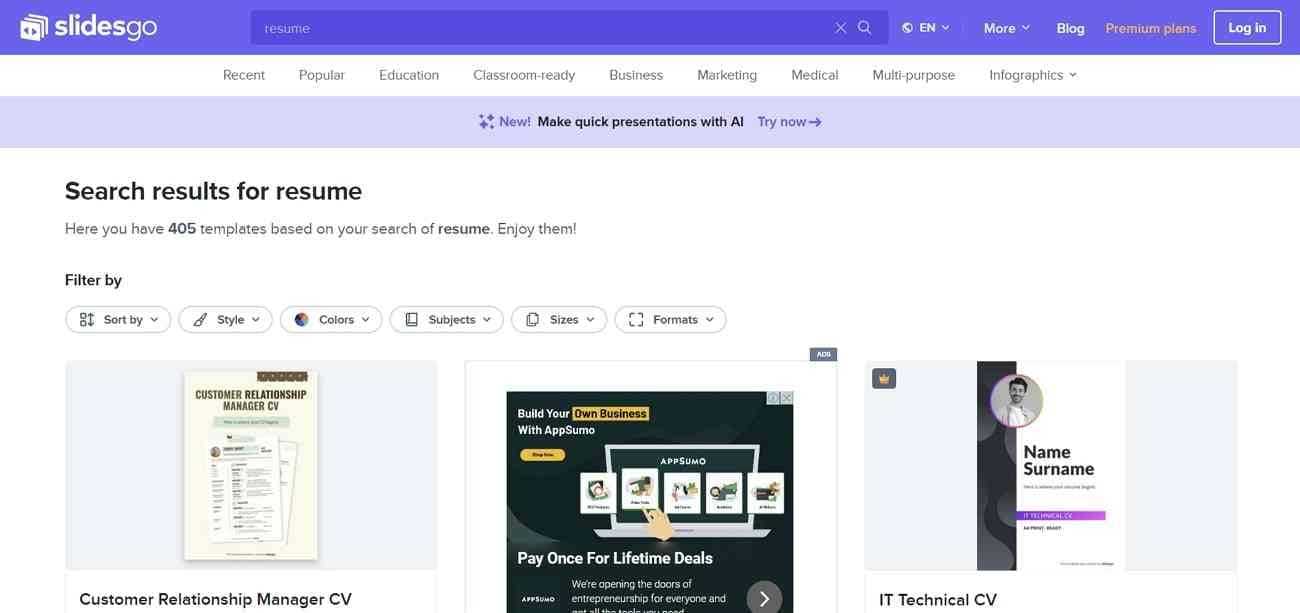Click the premium crown badge on IT Technical CV
1300x613 pixels.
point(883,378)
